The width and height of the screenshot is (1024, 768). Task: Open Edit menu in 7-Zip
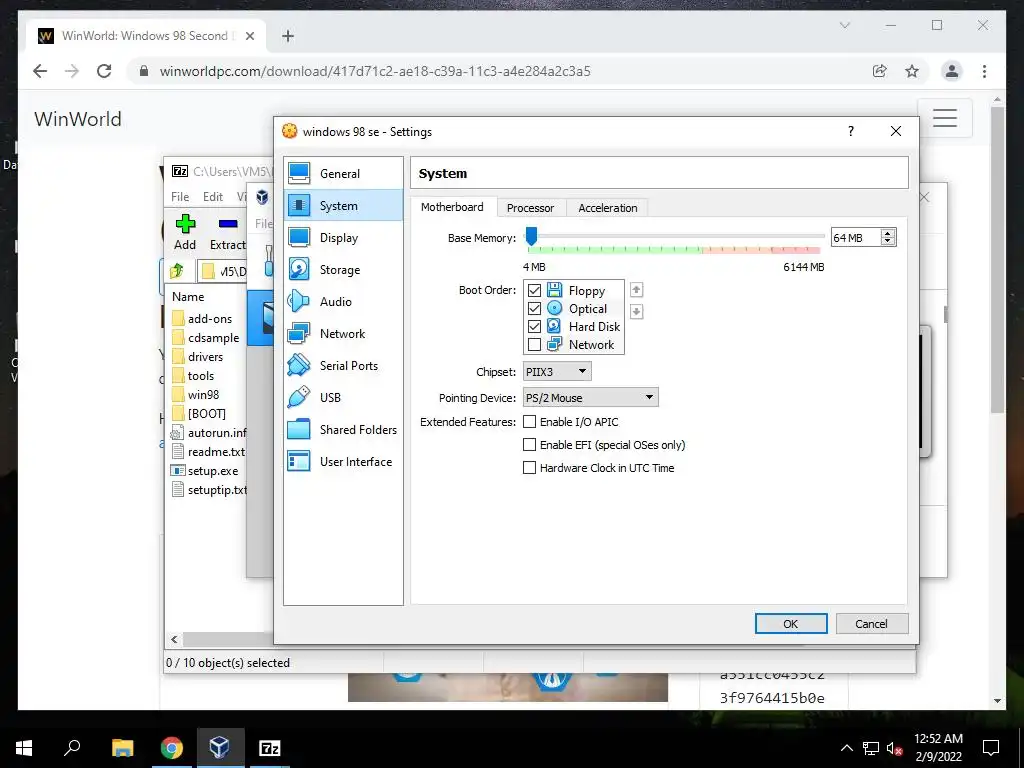pos(213,197)
